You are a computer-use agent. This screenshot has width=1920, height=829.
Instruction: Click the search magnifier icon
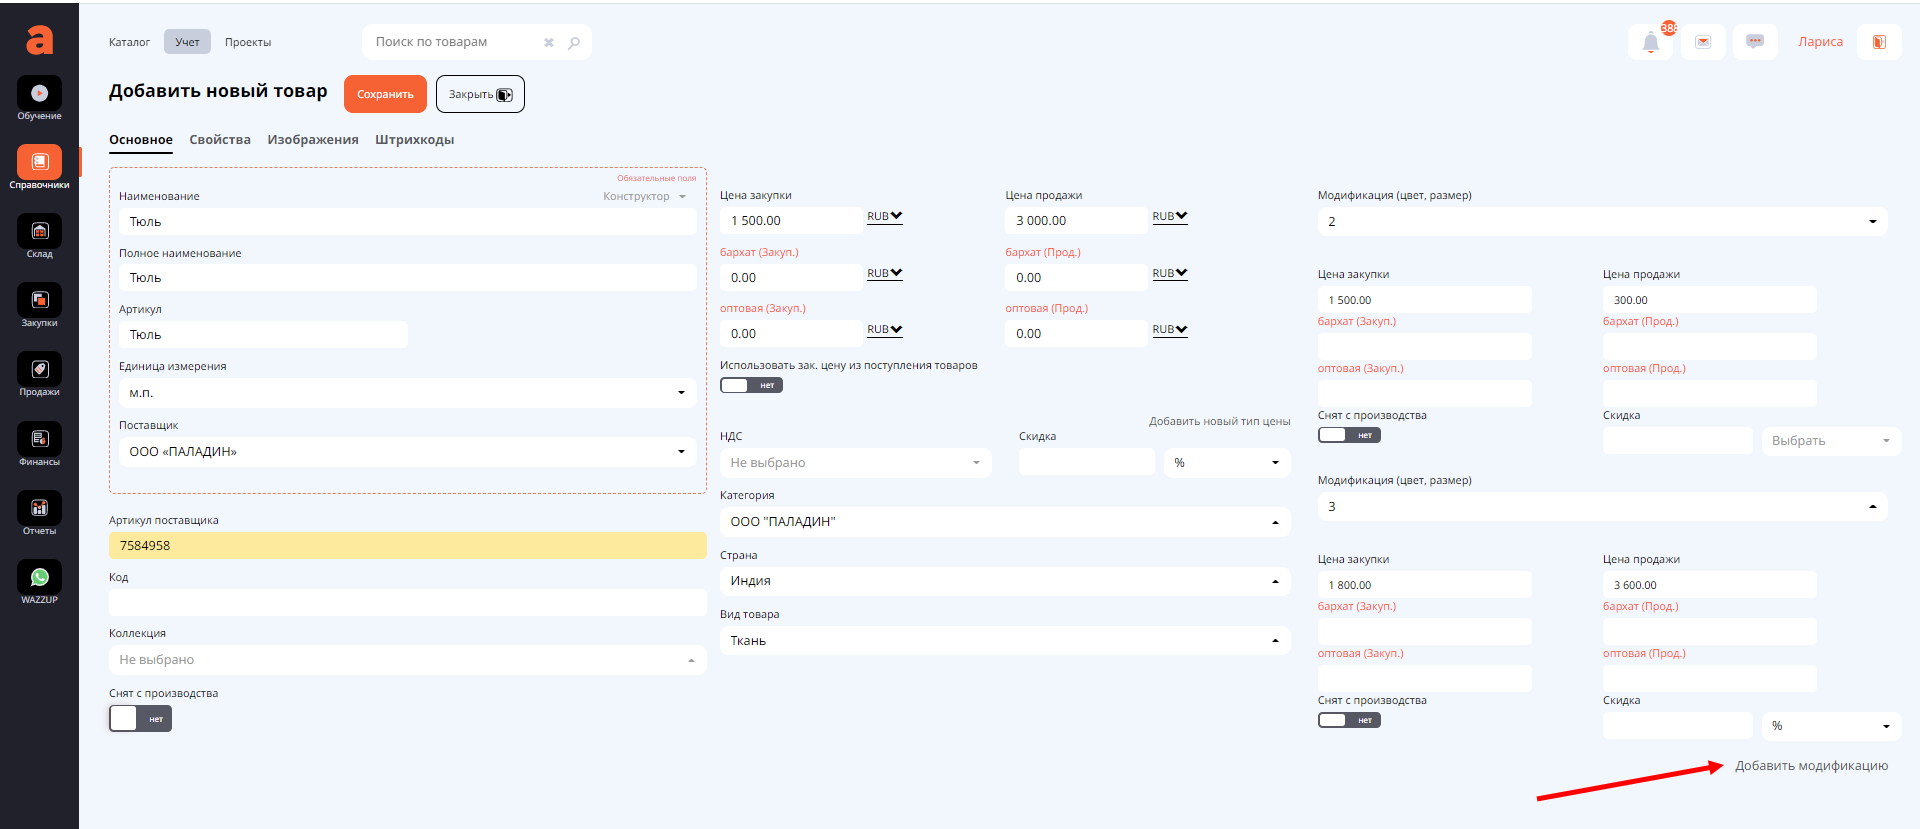point(574,43)
